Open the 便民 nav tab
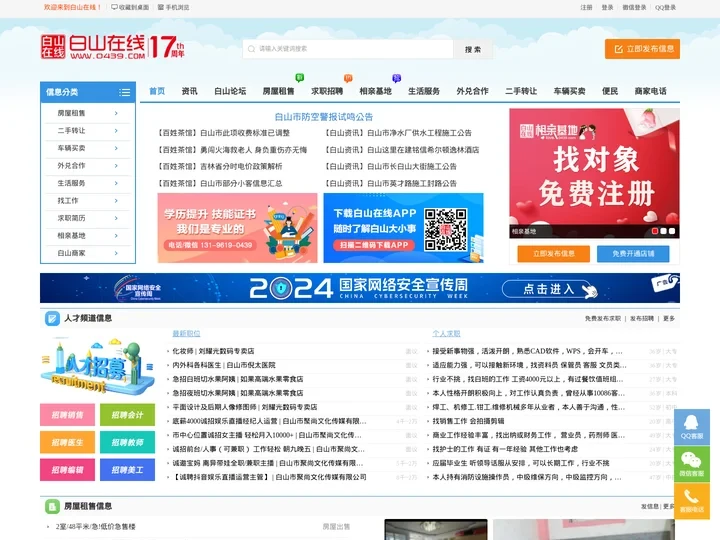Screen dimensions: 720x540 point(610,91)
